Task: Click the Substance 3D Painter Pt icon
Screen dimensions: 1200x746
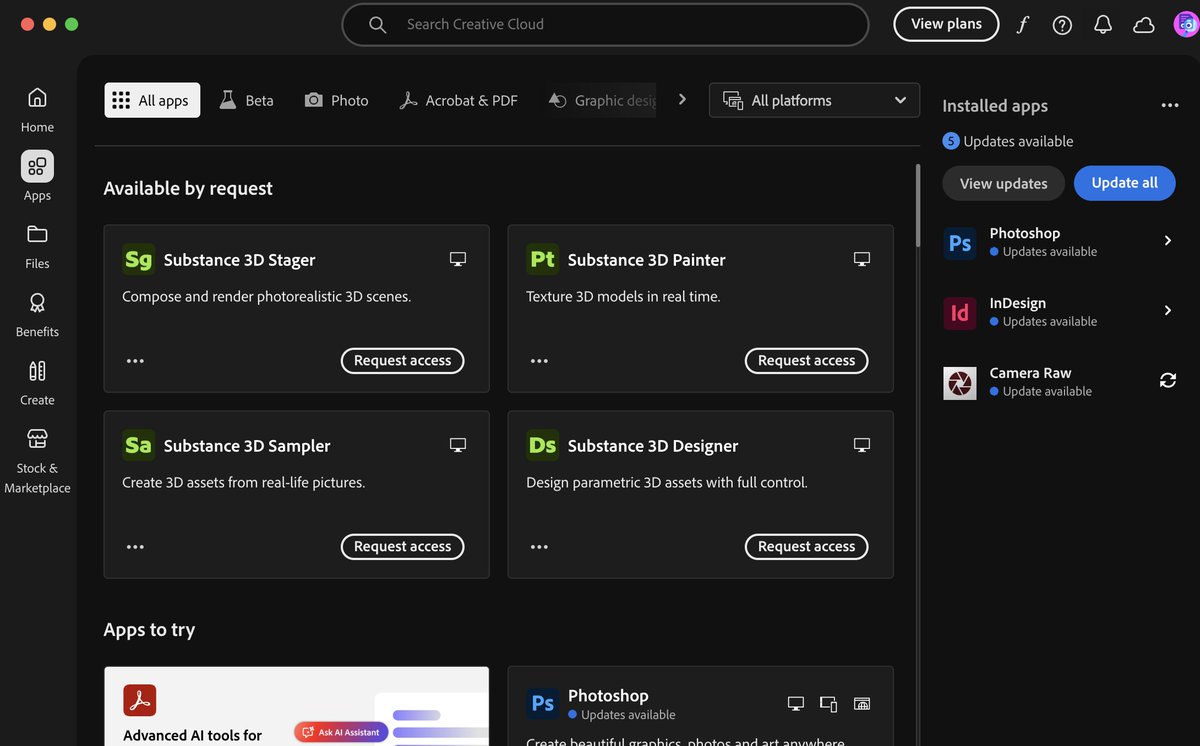Action: tap(542, 259)
